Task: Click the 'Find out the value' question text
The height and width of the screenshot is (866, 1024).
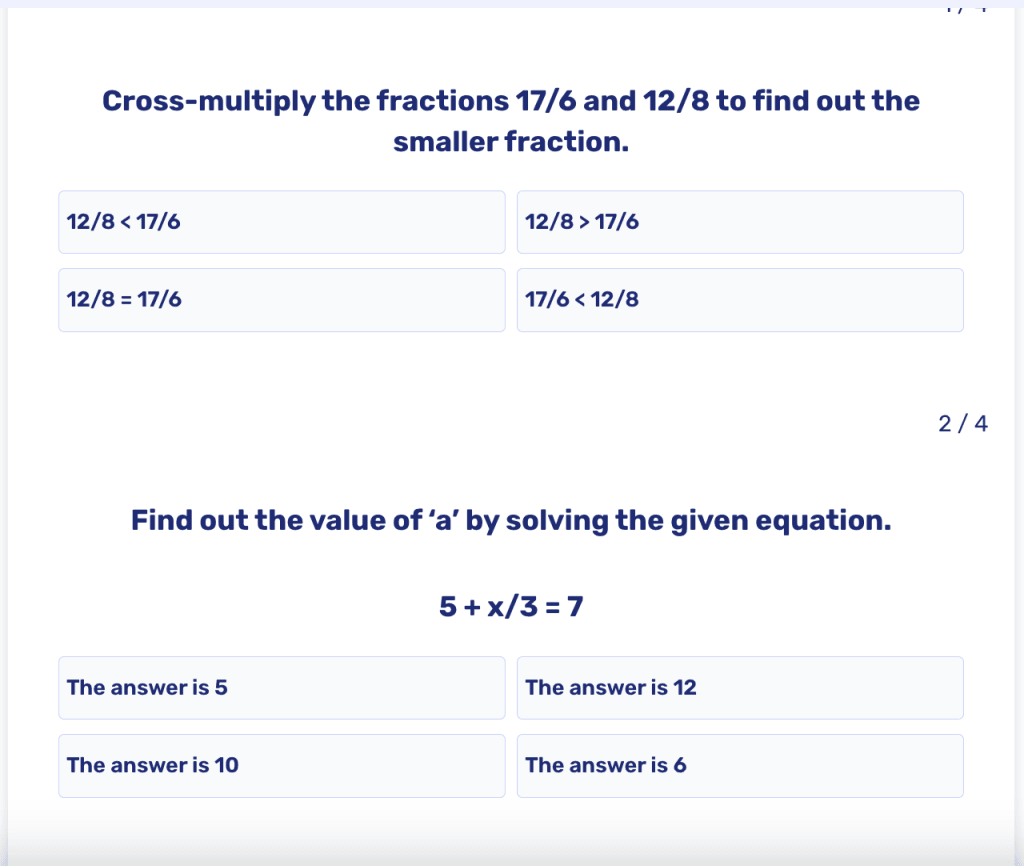Action: pos(511,521)
